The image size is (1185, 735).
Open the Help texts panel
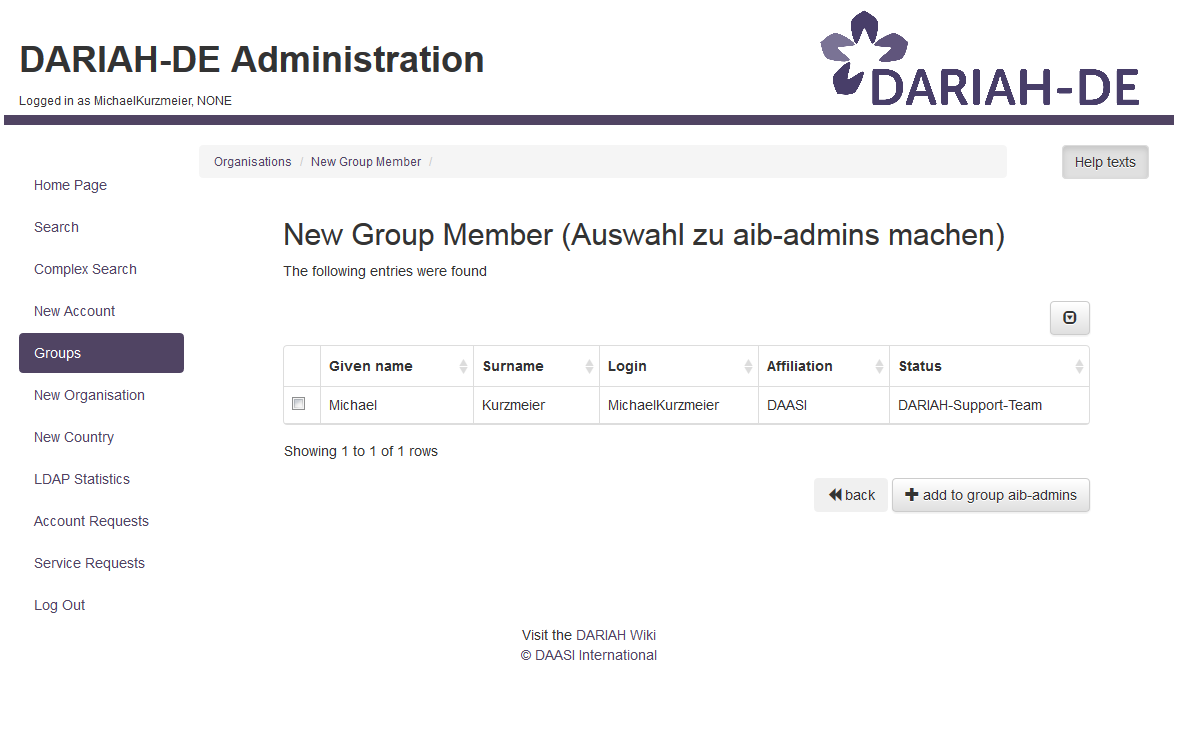coord(1104,162)
